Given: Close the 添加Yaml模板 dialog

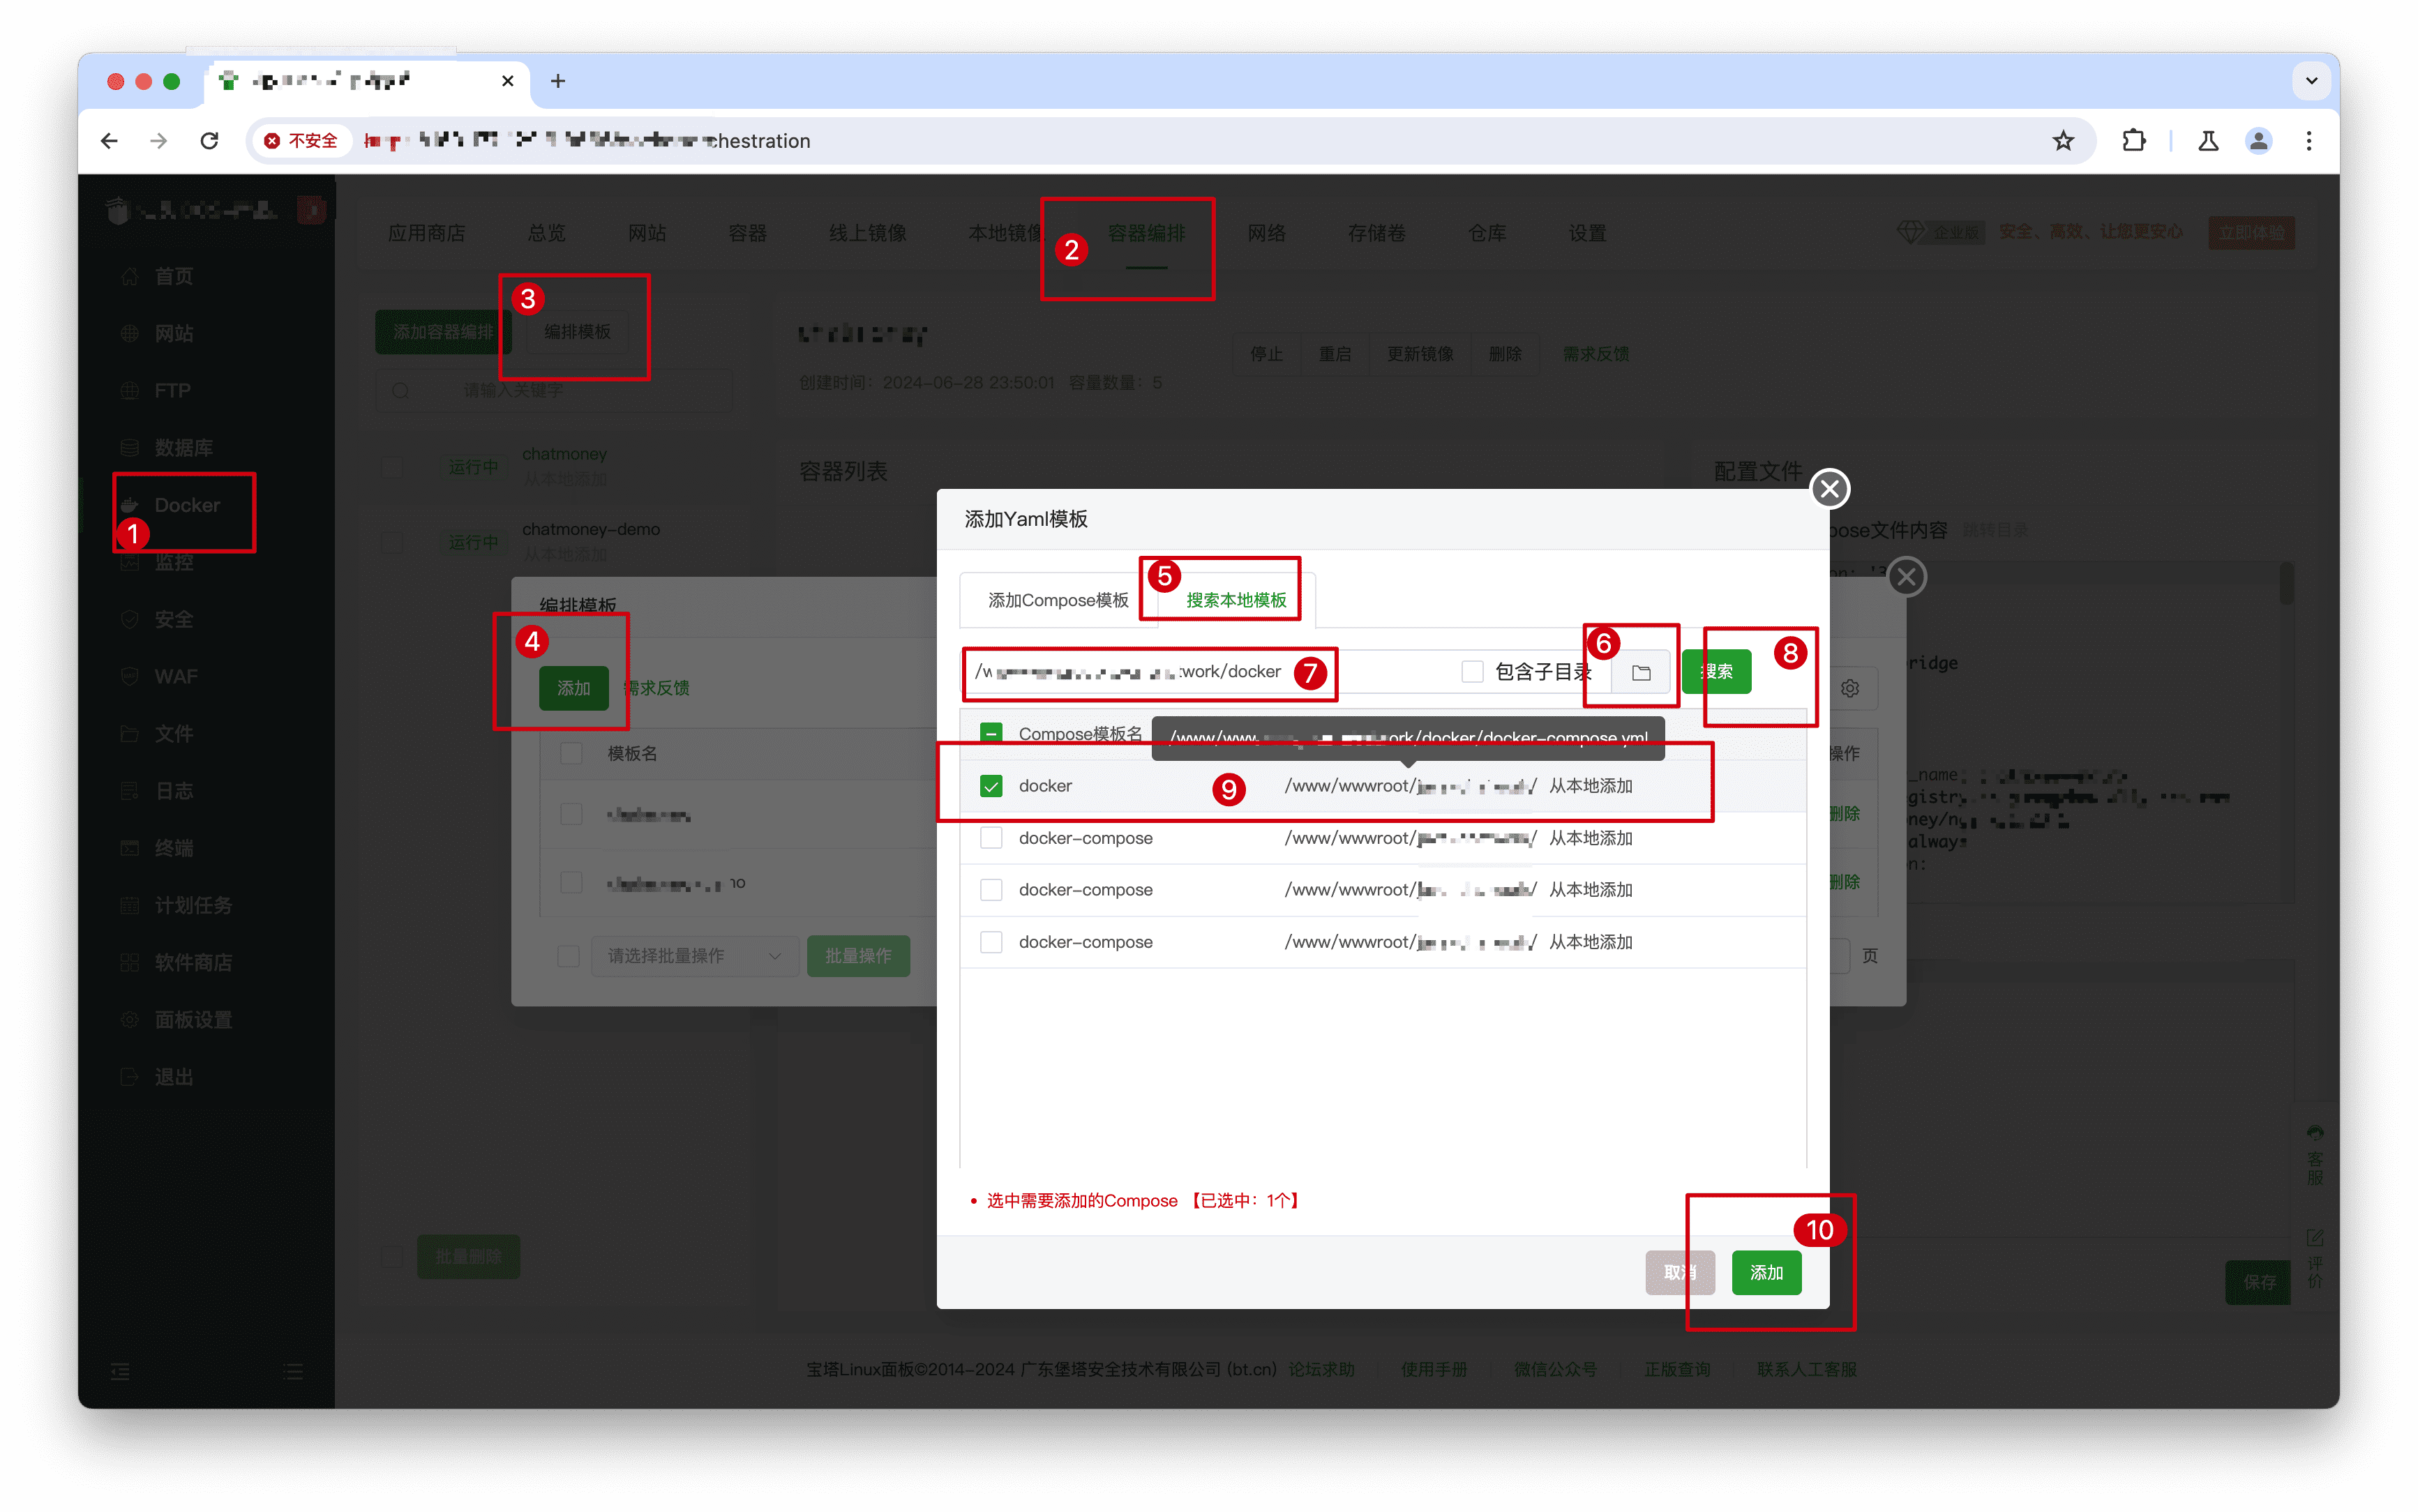Looking at the screenshot, I should click(1830, 489).
